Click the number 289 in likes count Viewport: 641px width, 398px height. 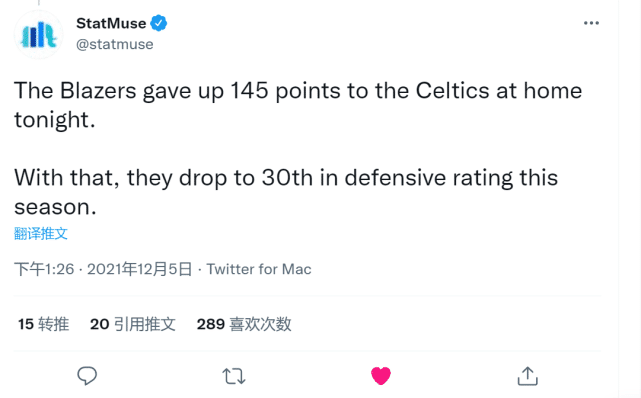click(211, 324)
